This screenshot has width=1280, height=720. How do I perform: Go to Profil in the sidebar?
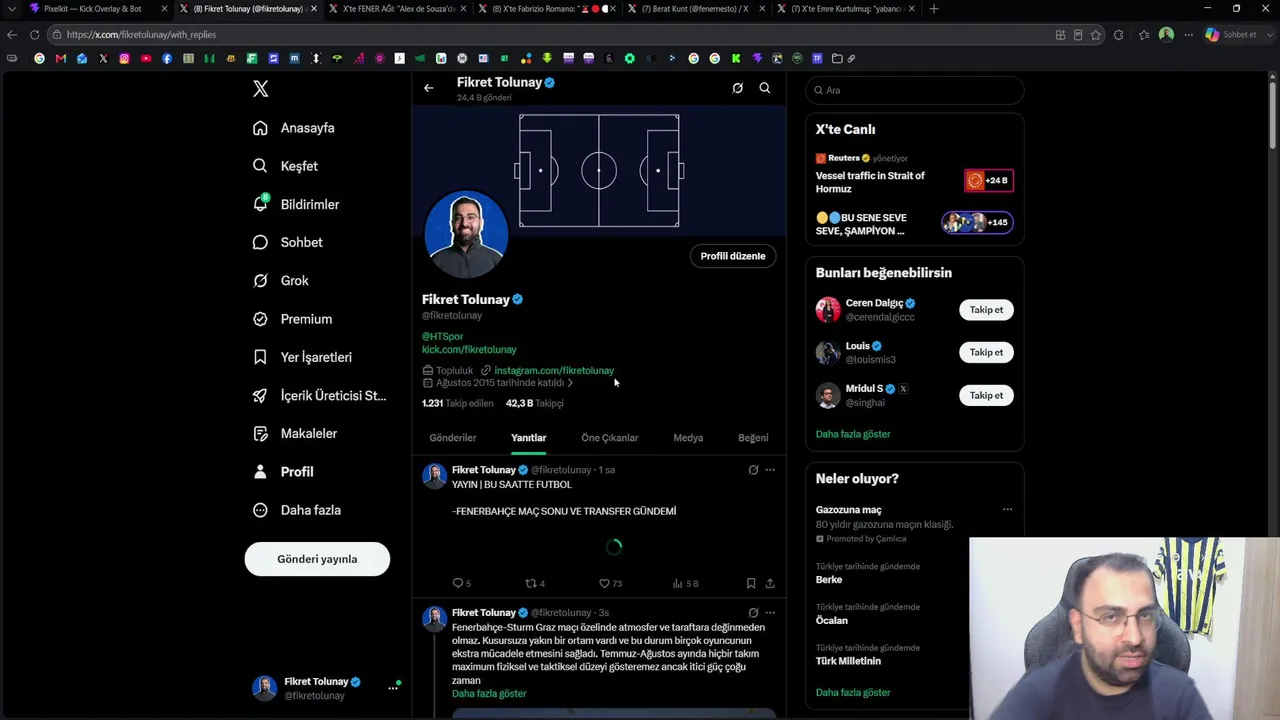pos(283,472)
